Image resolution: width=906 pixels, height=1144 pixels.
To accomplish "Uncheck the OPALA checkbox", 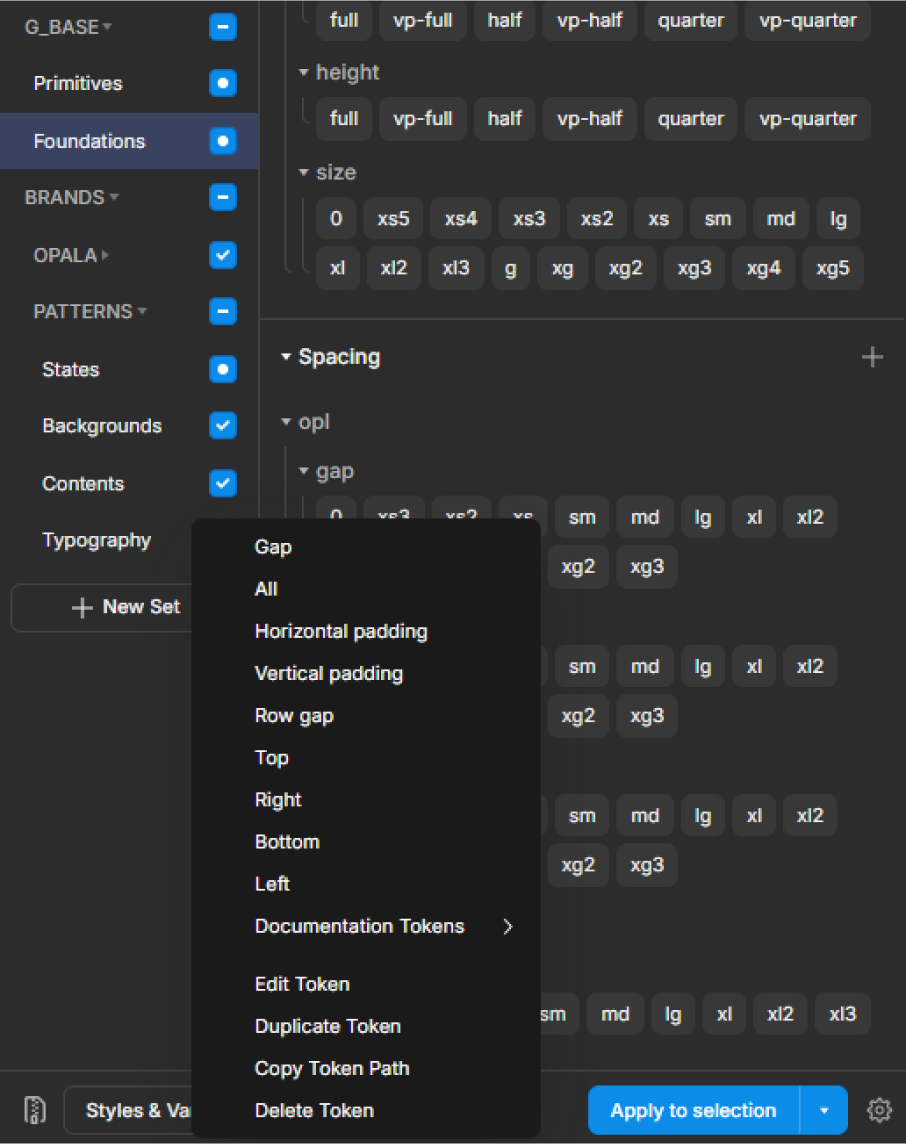I will click(223, 255).
